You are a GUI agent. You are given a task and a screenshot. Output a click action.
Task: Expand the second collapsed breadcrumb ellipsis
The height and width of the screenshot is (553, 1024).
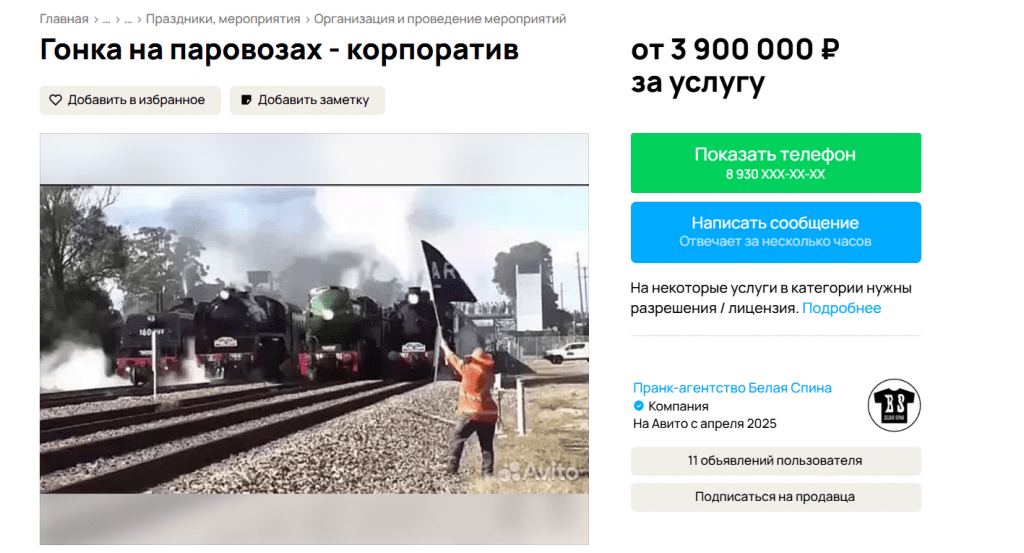click(128, 20)
